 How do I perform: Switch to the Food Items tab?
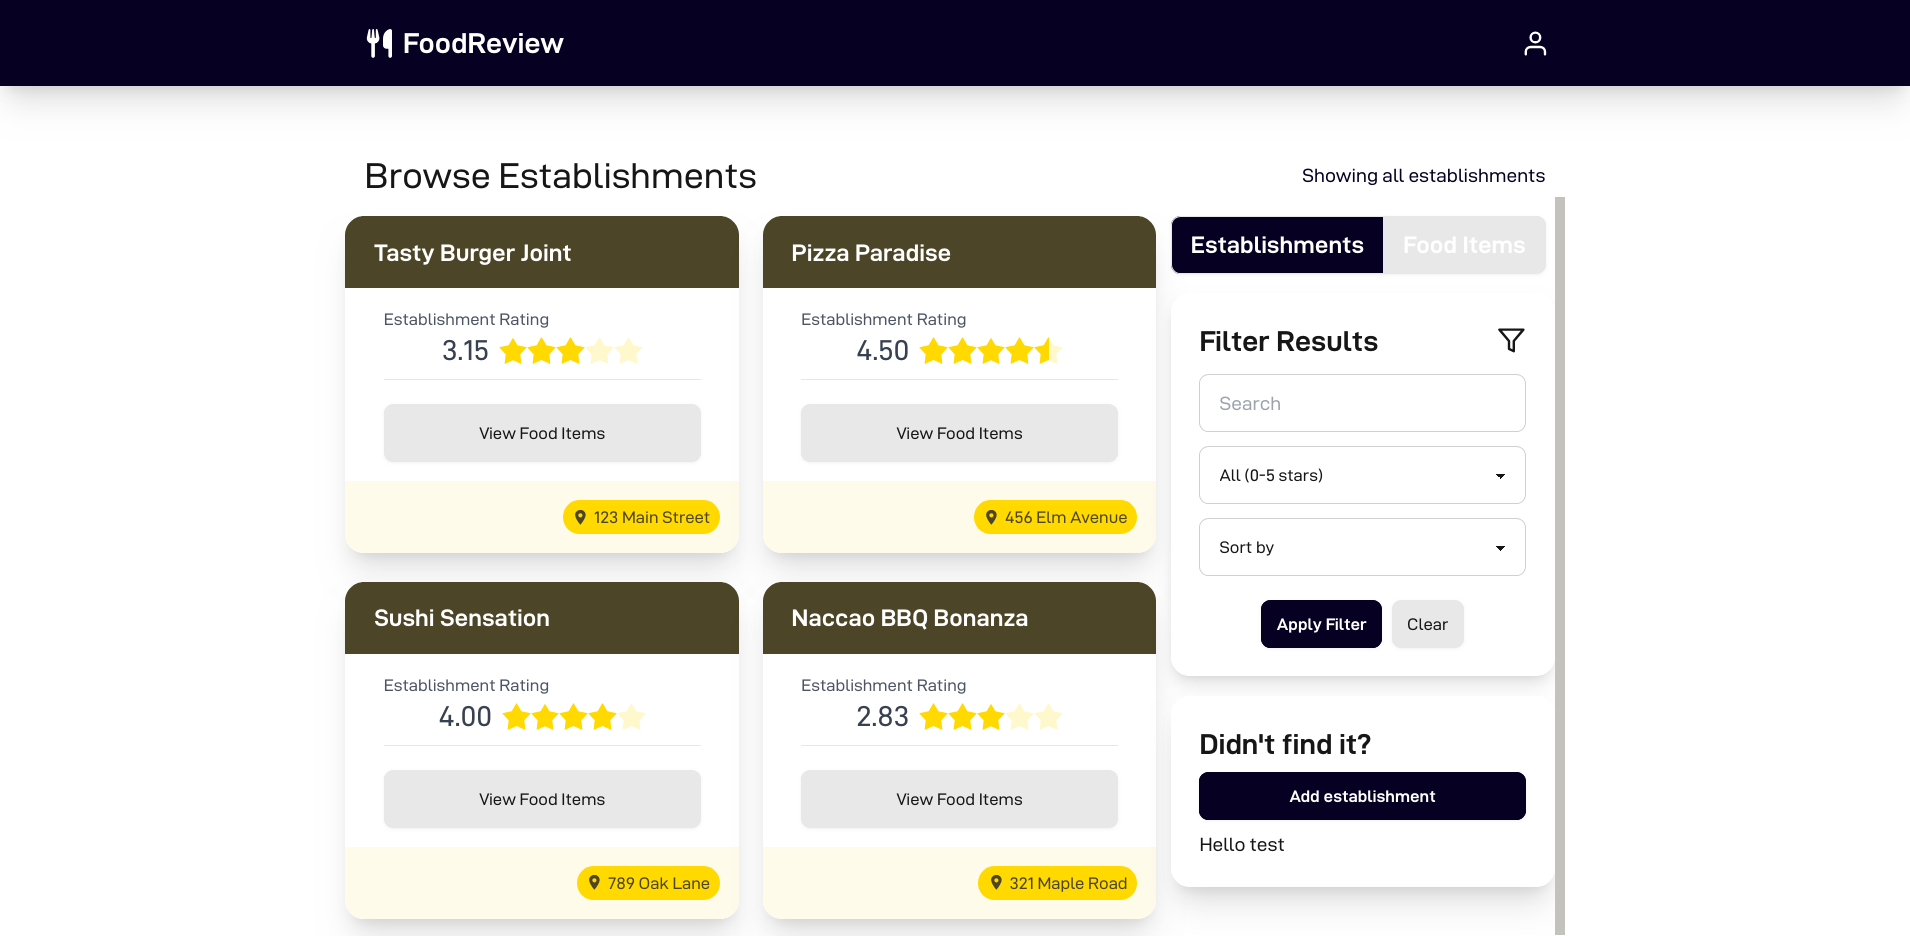pos(1464,245)
